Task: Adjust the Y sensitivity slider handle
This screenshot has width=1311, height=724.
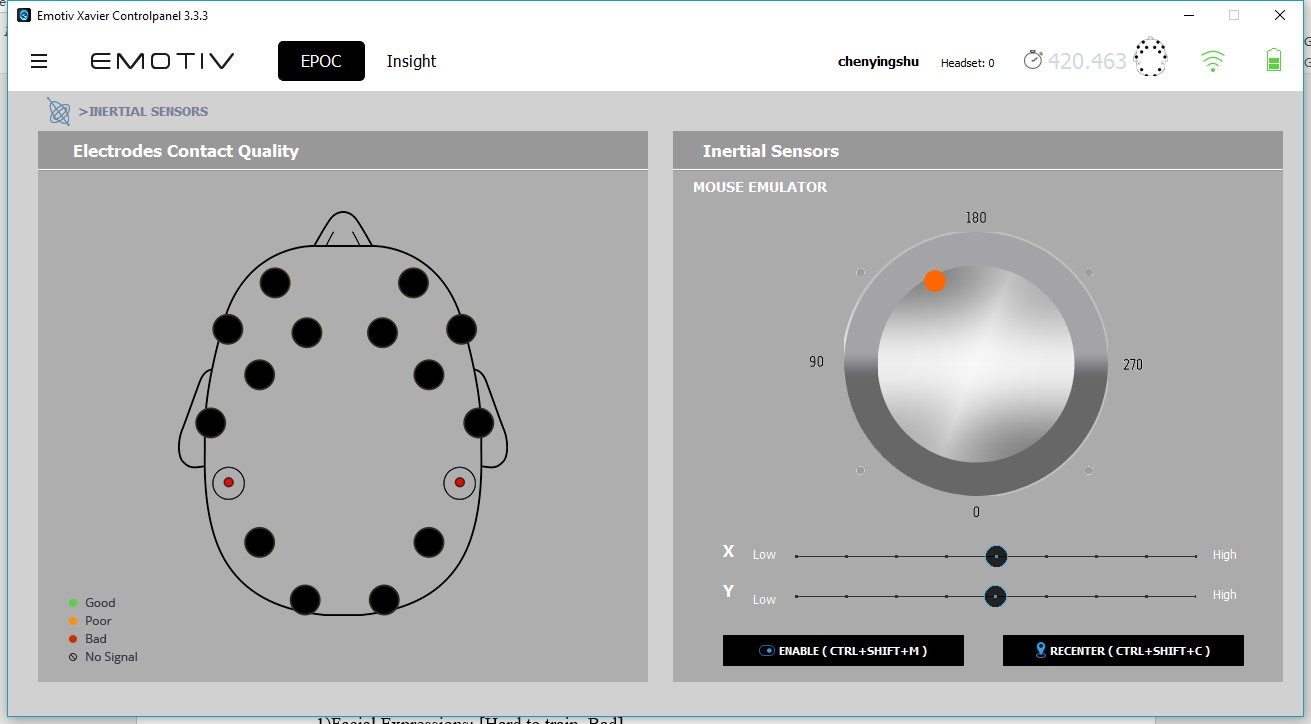Action: click(x=995, y=596)
